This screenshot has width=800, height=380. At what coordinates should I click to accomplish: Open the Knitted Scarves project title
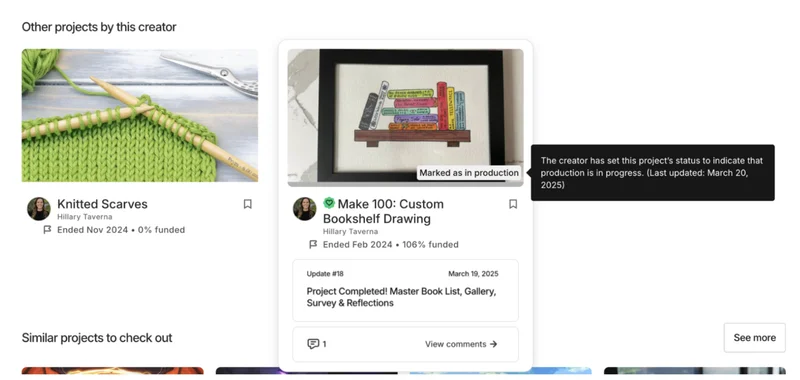(x=102, y=204)
